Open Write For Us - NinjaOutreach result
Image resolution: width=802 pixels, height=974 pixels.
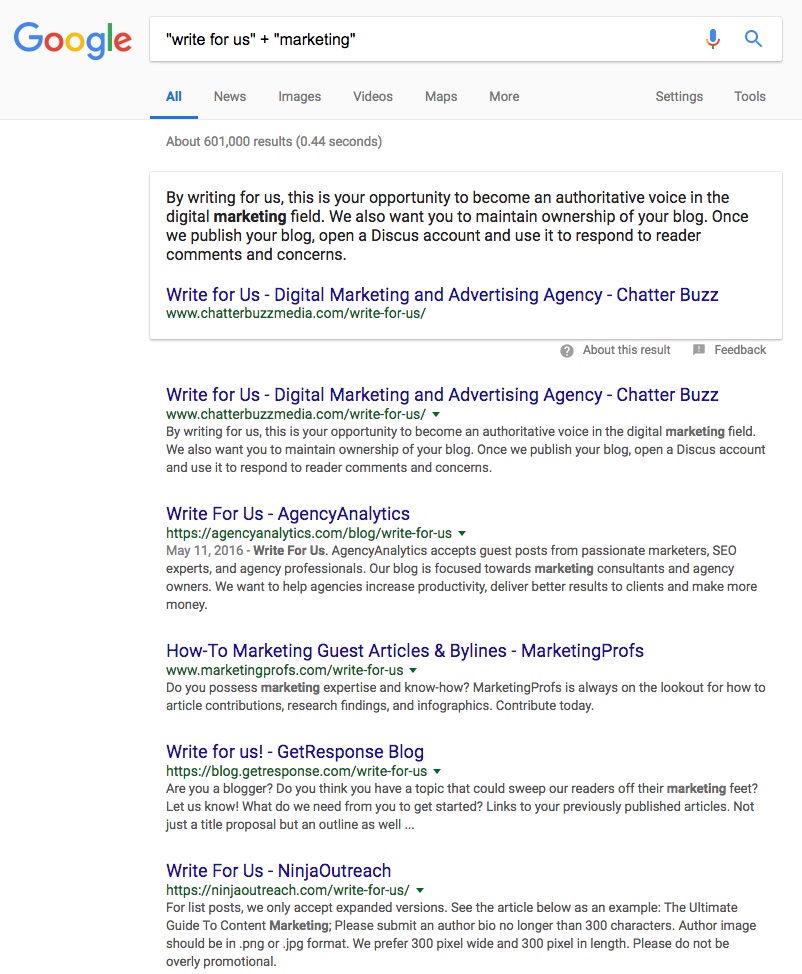pos(278,870)
